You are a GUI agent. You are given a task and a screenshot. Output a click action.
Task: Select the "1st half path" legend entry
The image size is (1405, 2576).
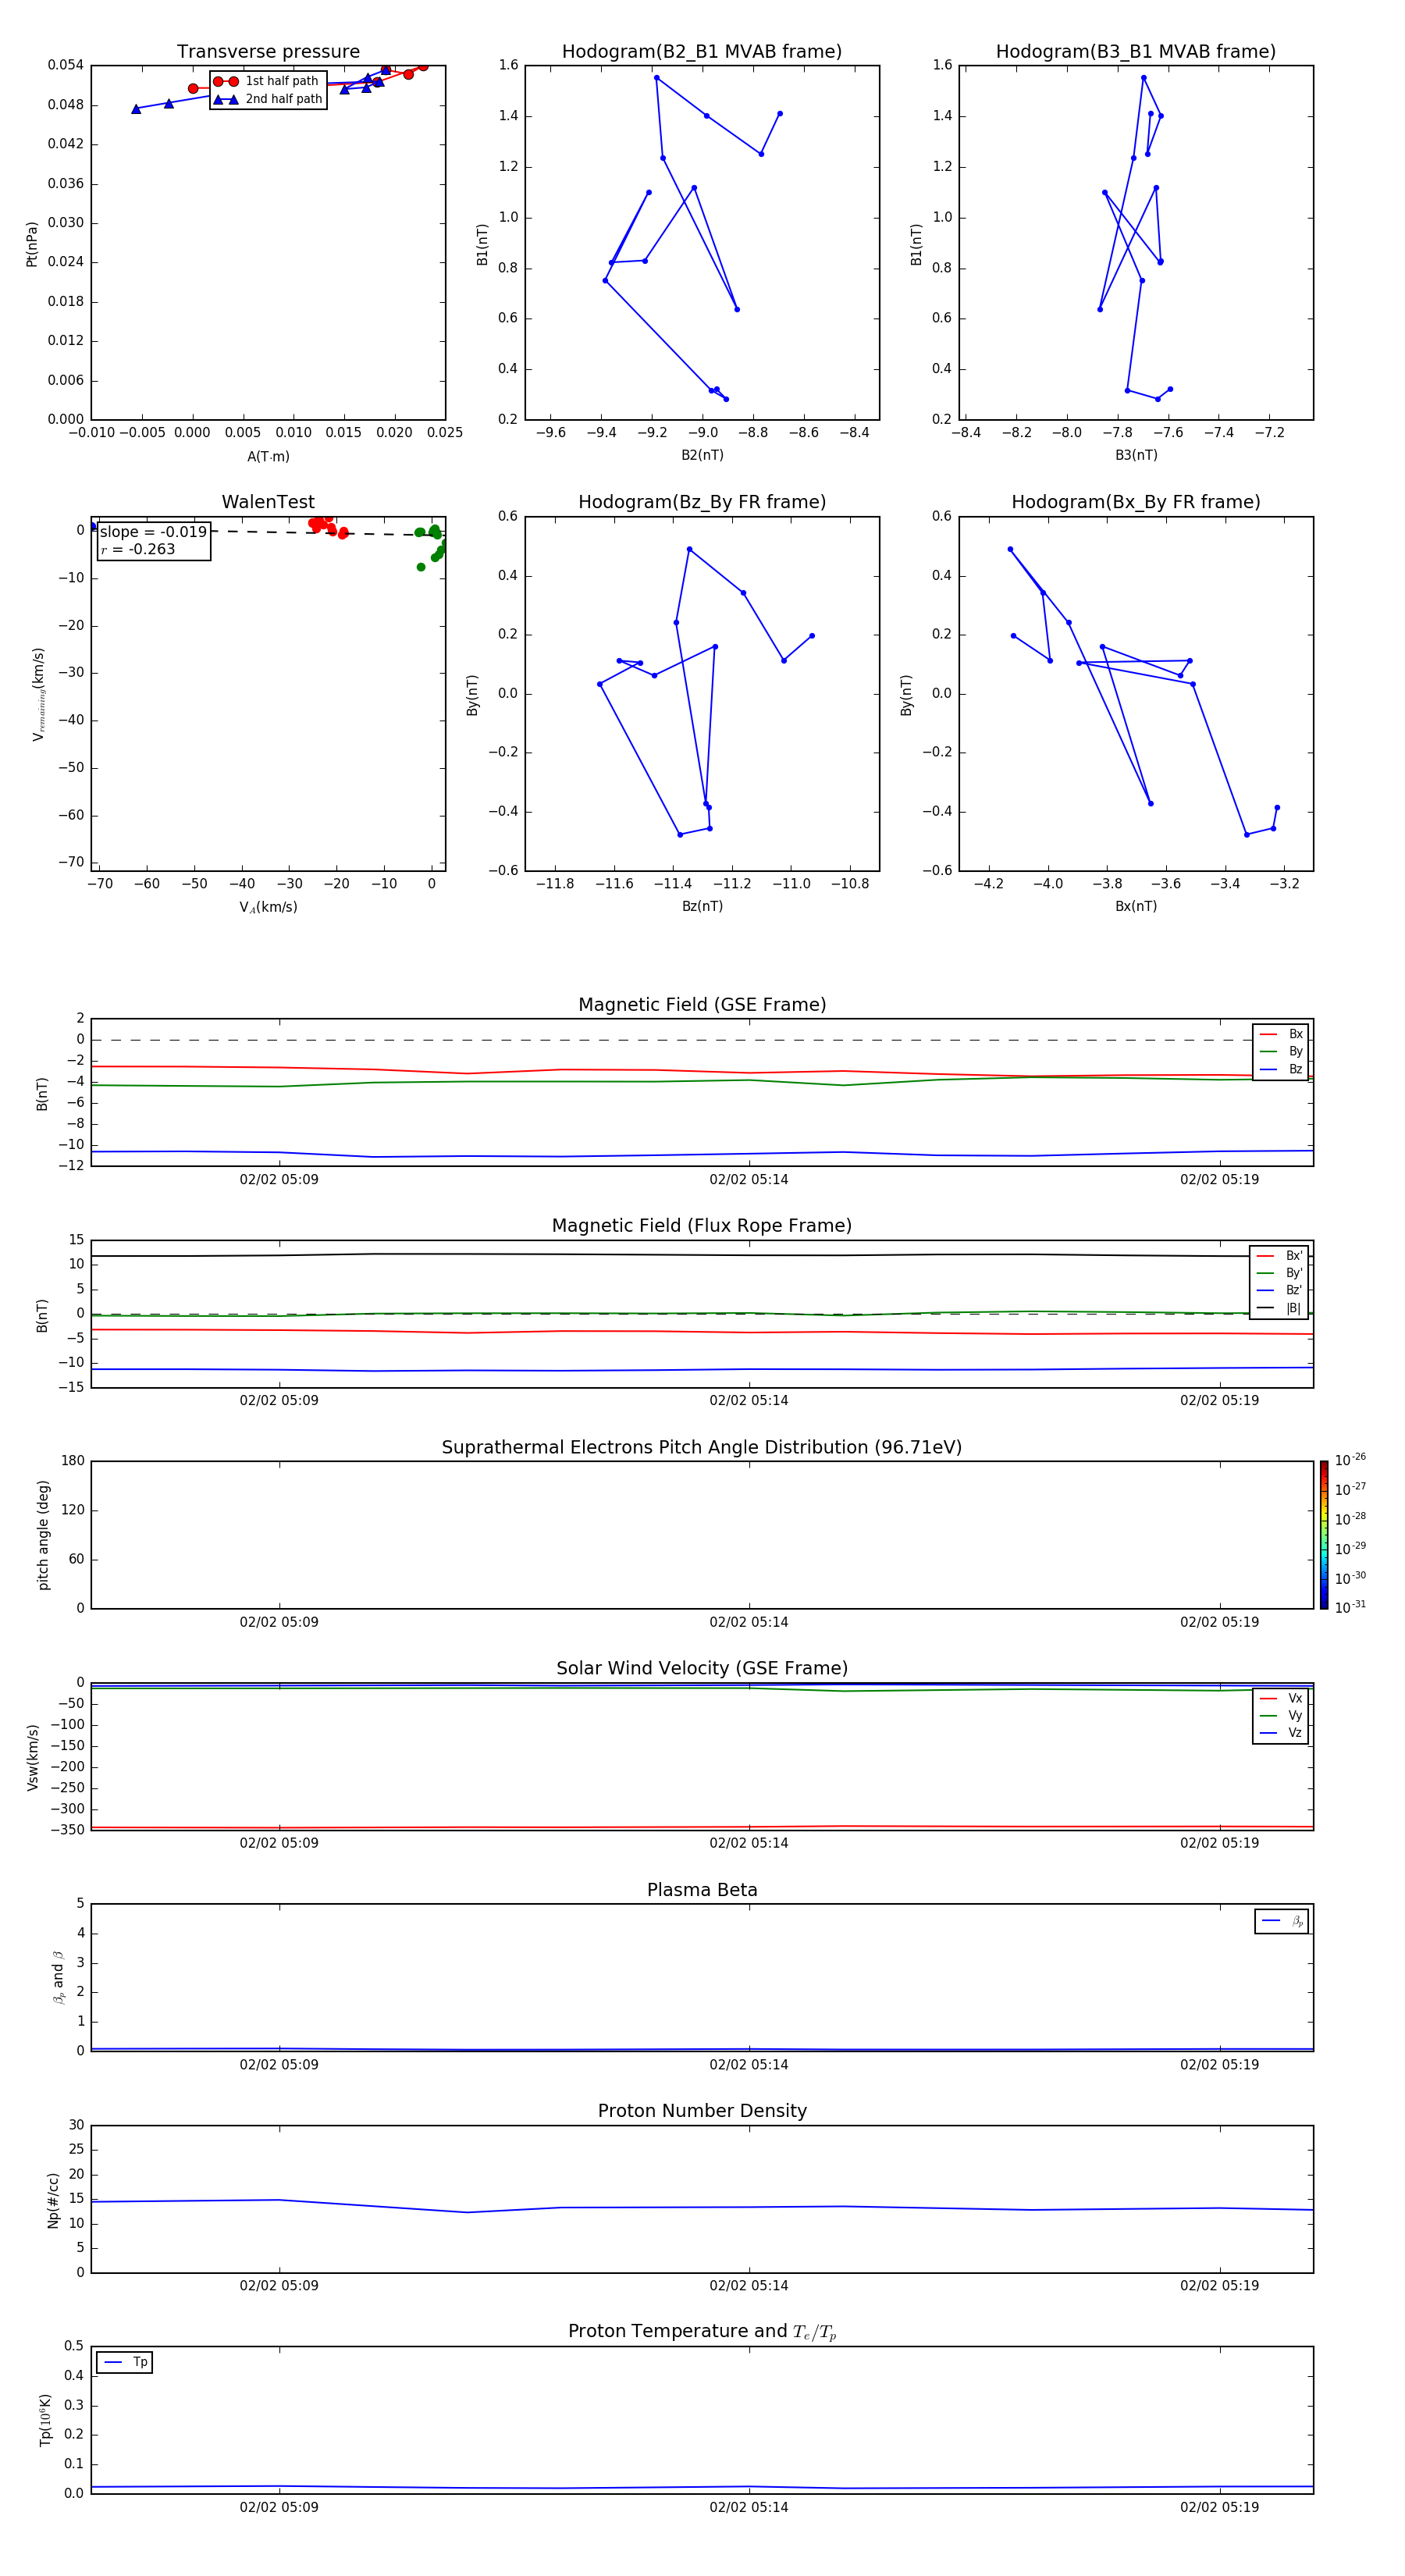click(x=267, y=81)
